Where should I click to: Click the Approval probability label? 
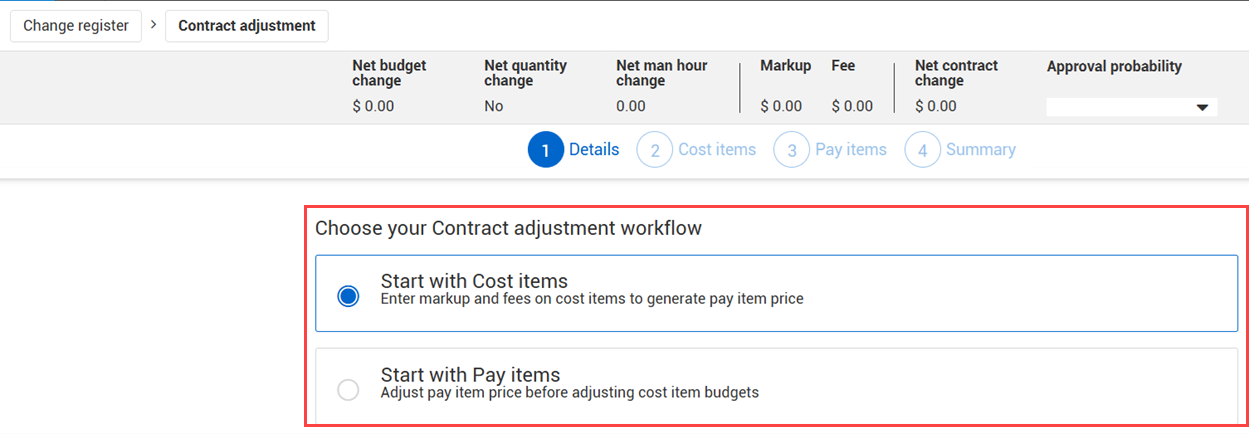coord(1114,66)
